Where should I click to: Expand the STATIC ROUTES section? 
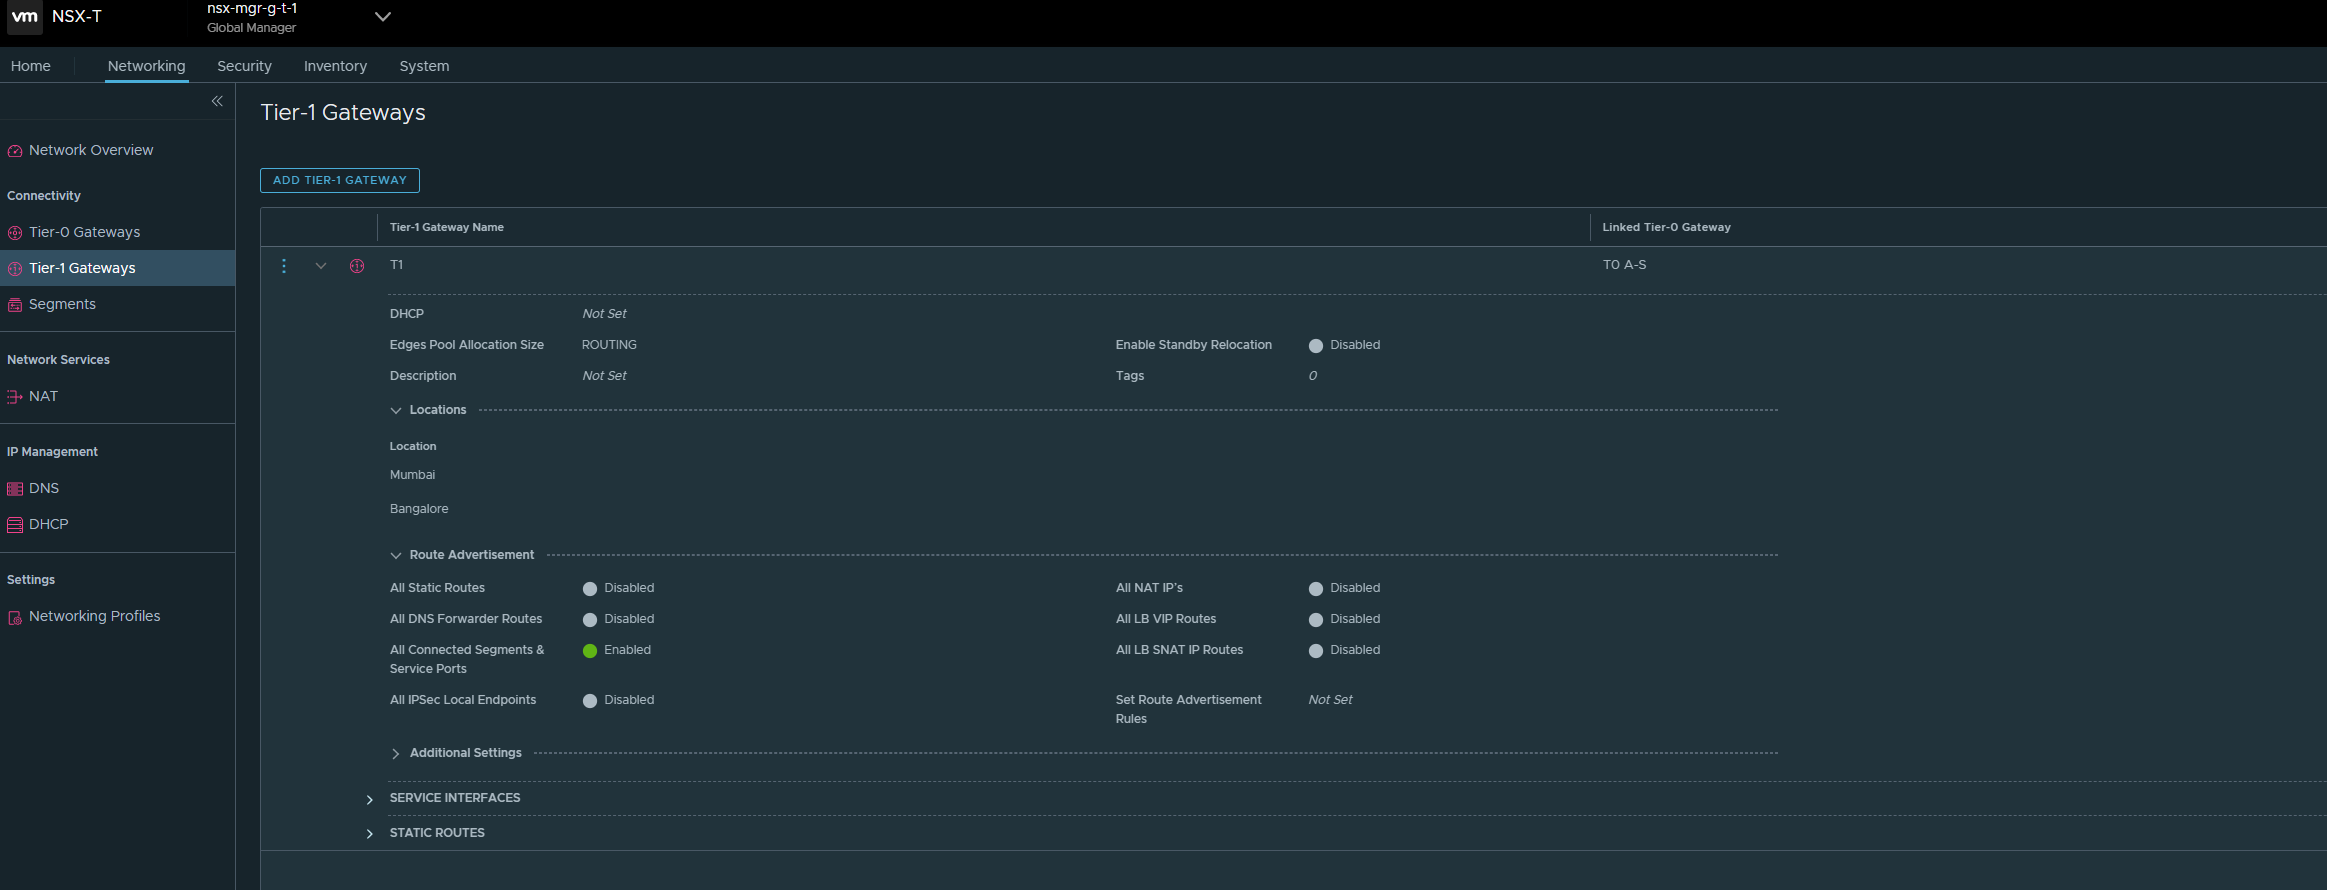[x=370, y=834]
